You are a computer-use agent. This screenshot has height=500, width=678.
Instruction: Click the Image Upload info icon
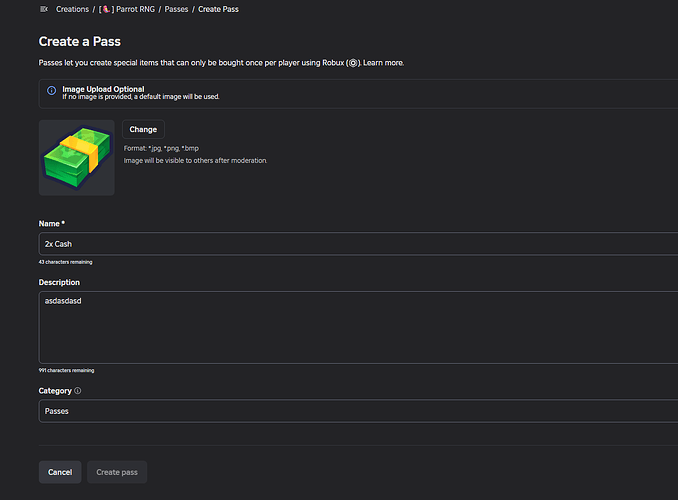[51, 90]
